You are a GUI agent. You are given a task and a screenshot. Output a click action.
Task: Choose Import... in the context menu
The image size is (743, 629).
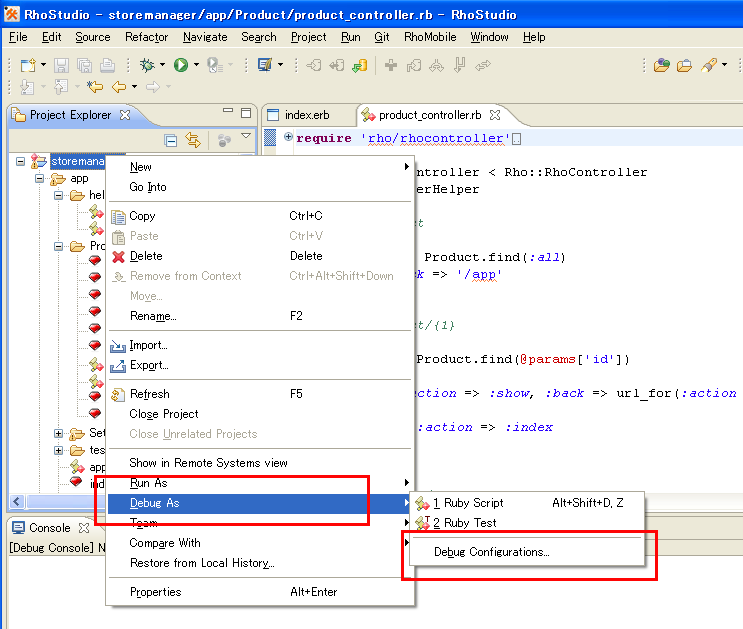(259, 345)
